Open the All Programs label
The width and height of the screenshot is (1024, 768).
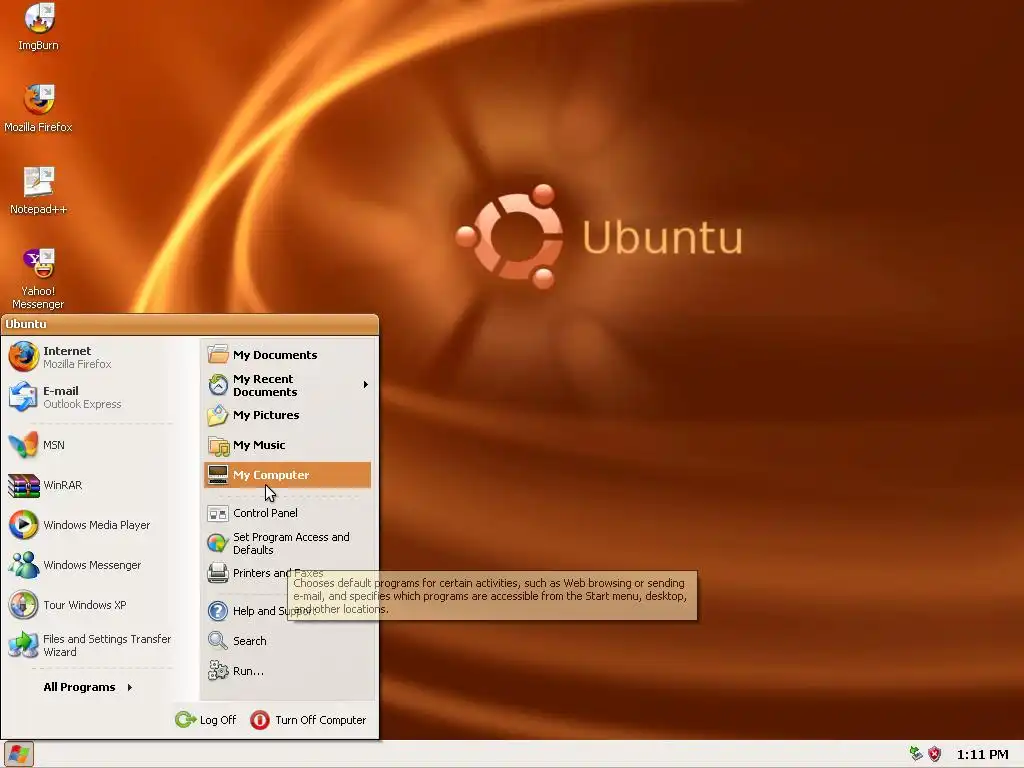point(79,687)
